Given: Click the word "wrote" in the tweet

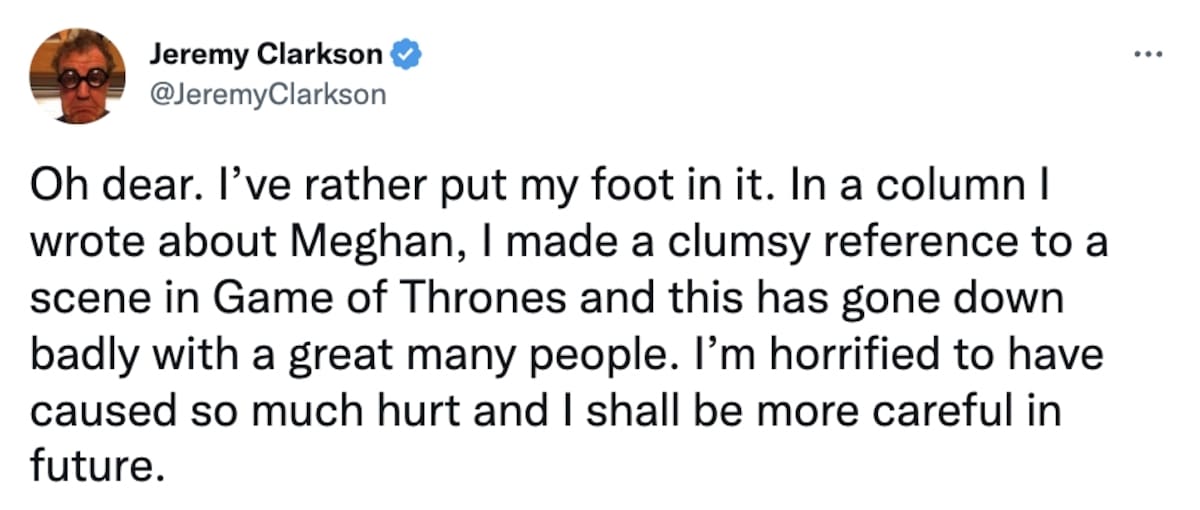Looking at the screenshot, I should (82, 244).
